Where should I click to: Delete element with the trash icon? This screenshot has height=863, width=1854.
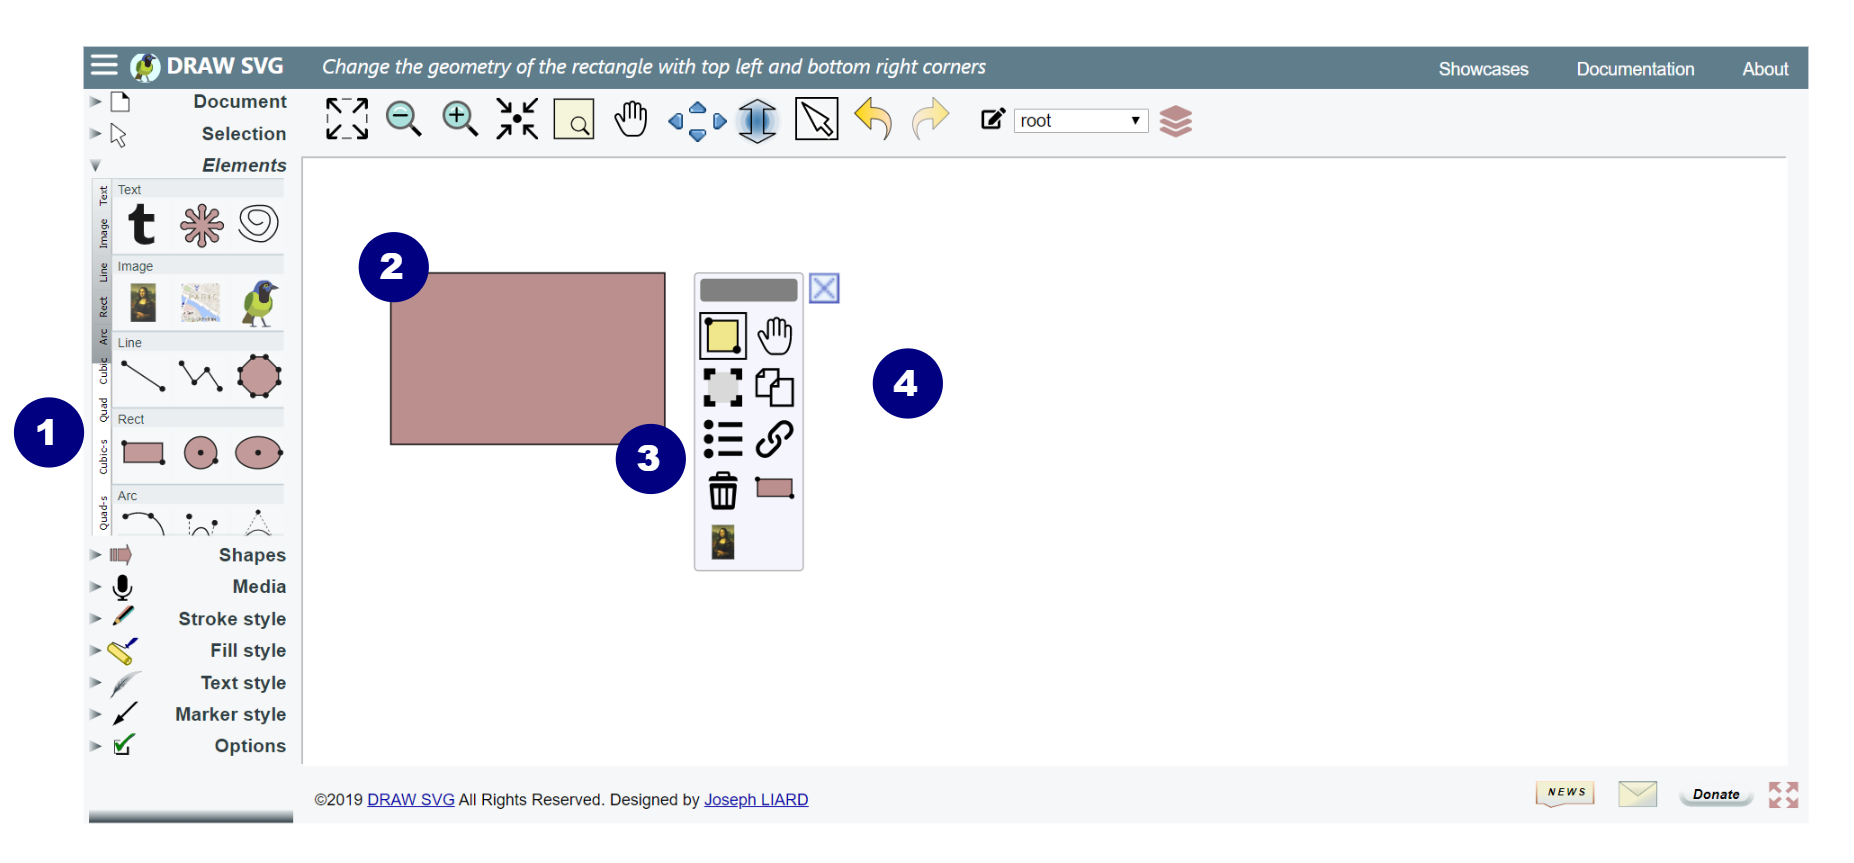(722, 491)
